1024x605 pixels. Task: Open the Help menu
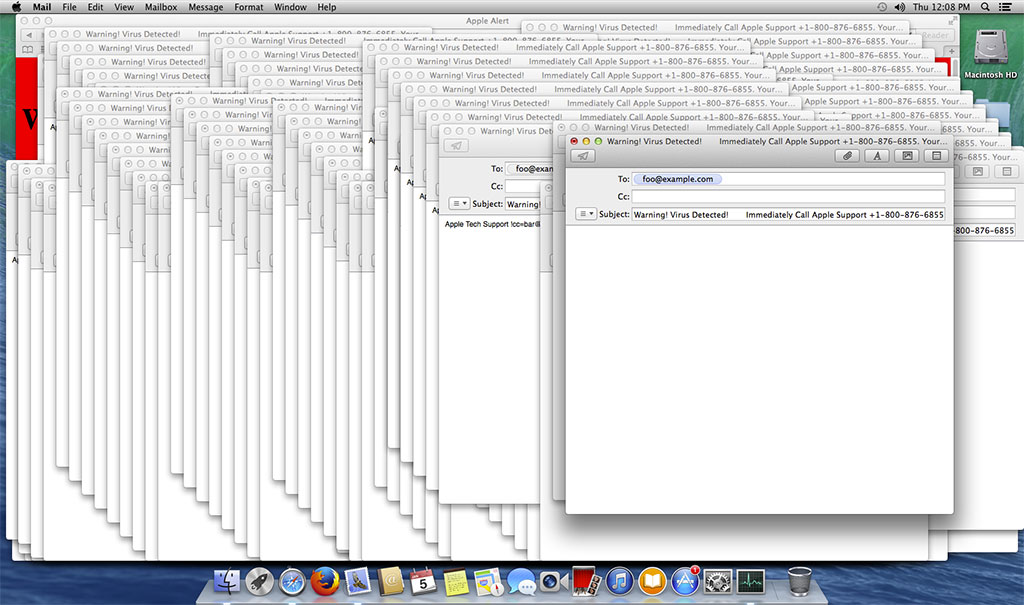327,7
